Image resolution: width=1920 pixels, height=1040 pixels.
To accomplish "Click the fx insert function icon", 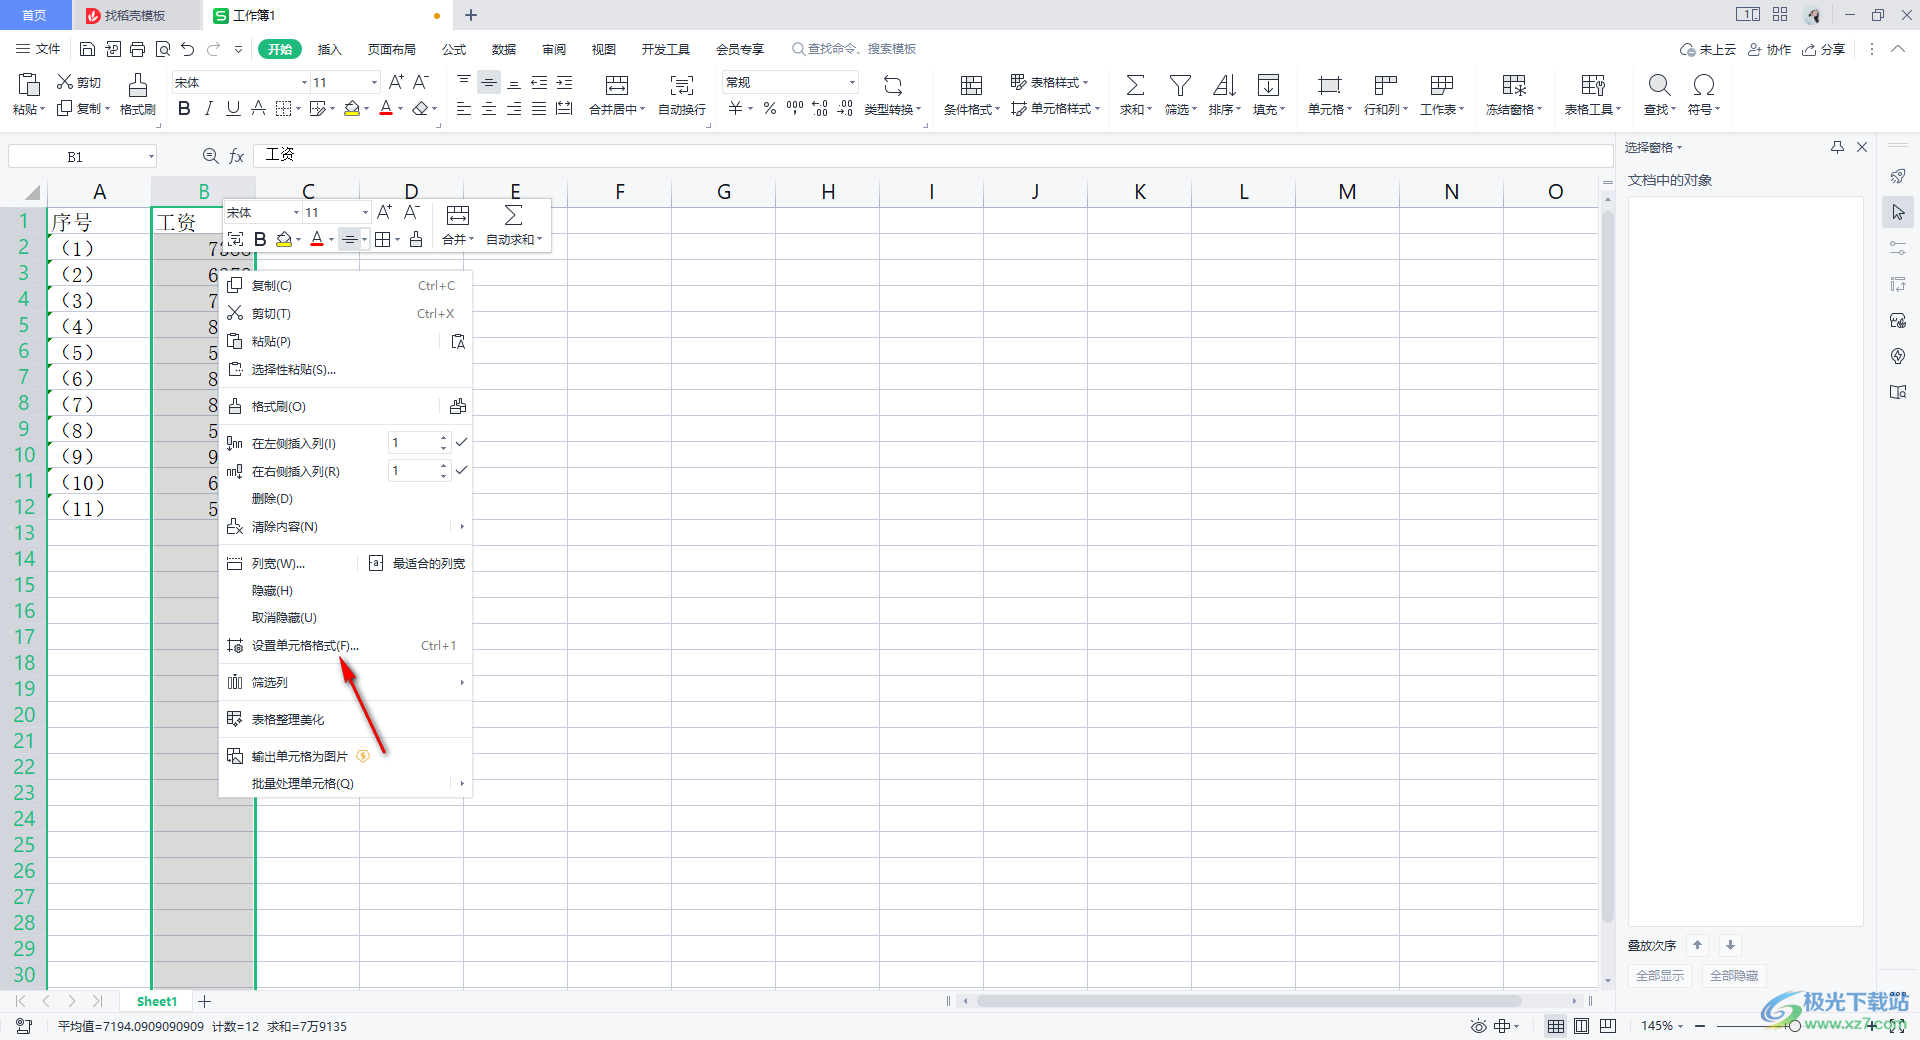I will tap(237, 156).
